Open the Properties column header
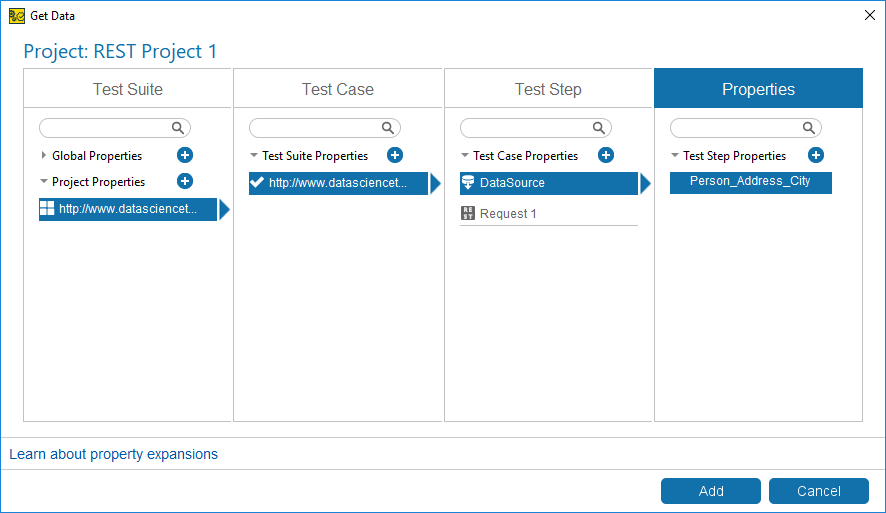Image resolution: width=886 pixels, height=513 pixels. 758,89
